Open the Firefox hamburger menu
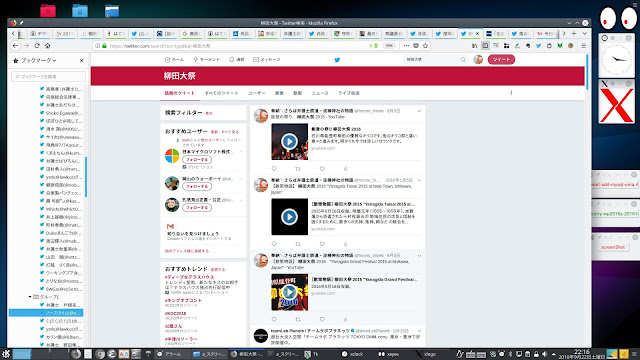The image size is (640, 360). 584,46
